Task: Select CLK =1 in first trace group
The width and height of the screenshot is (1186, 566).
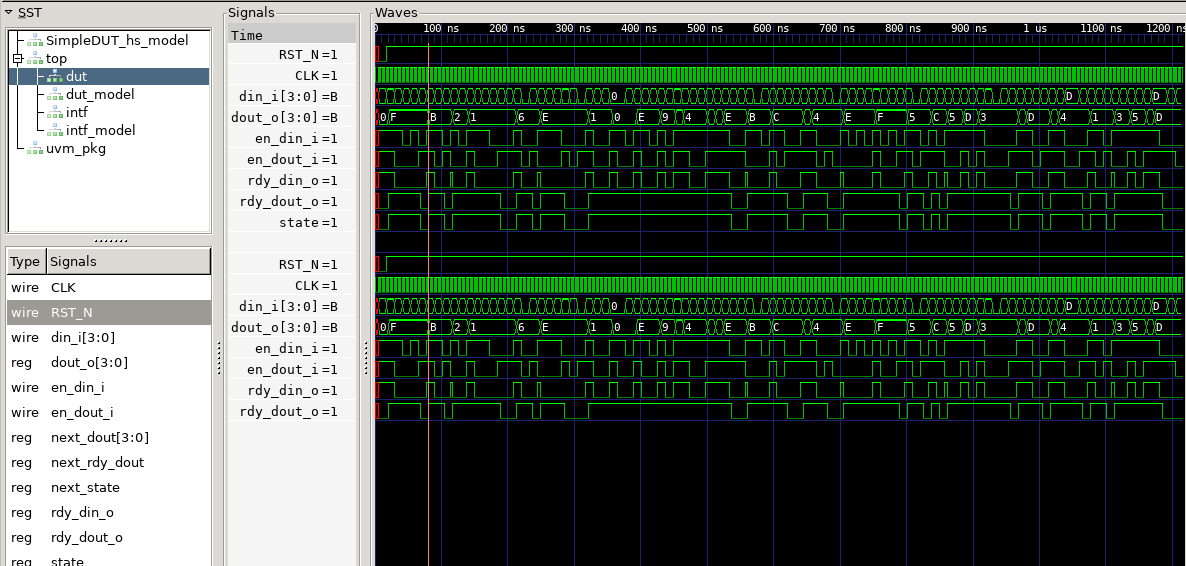Action: [292, 76]
